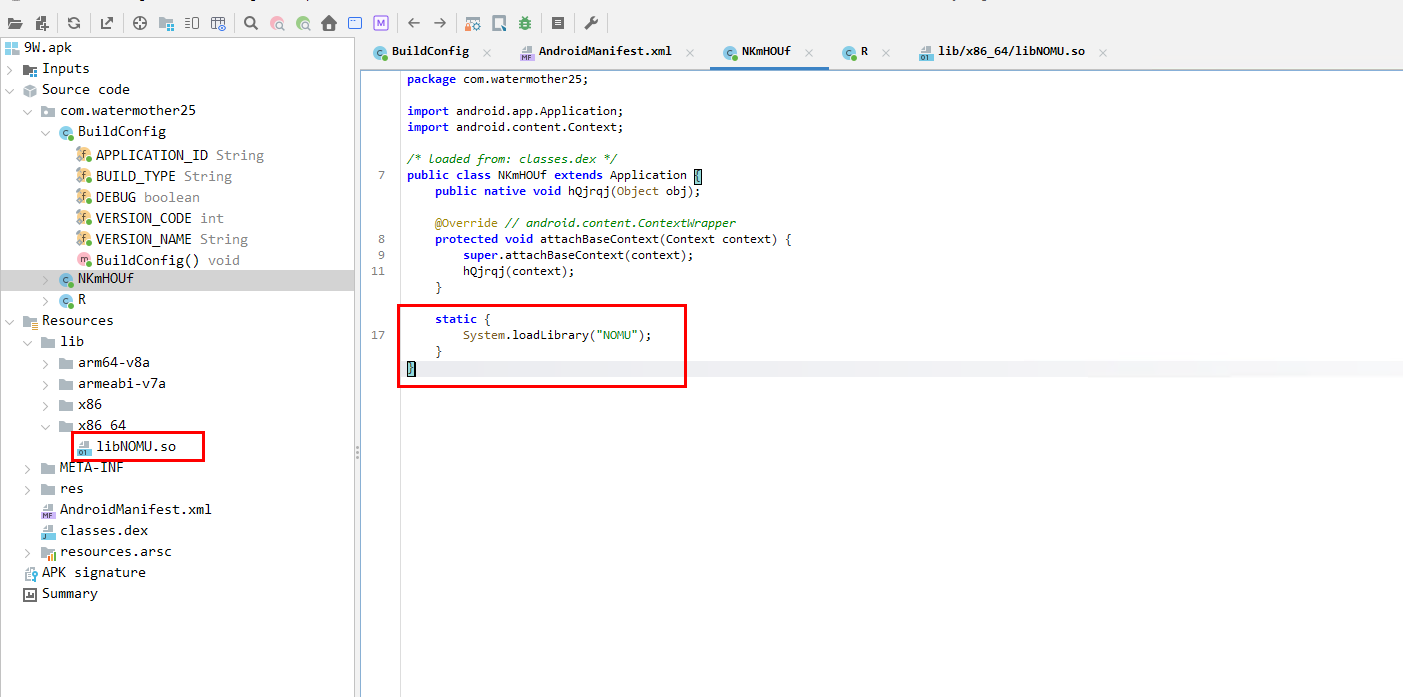Image resolution: width=1403 pixels, height=697 pixels.
Task: Open the log viewer icon
Action: [558, 23]
